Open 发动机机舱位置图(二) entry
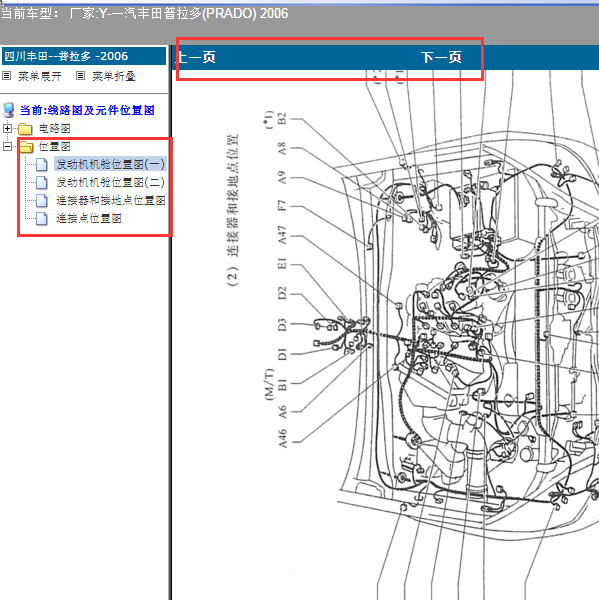This screenshot has height=600, width=599. (110, 182)
